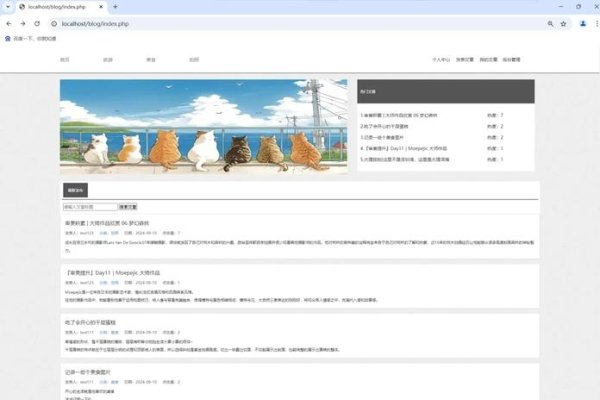Open the 'Day11 | Moepejic' entry in popular list
The height and width of the screenshot is (400, 600).
(407, 148)
